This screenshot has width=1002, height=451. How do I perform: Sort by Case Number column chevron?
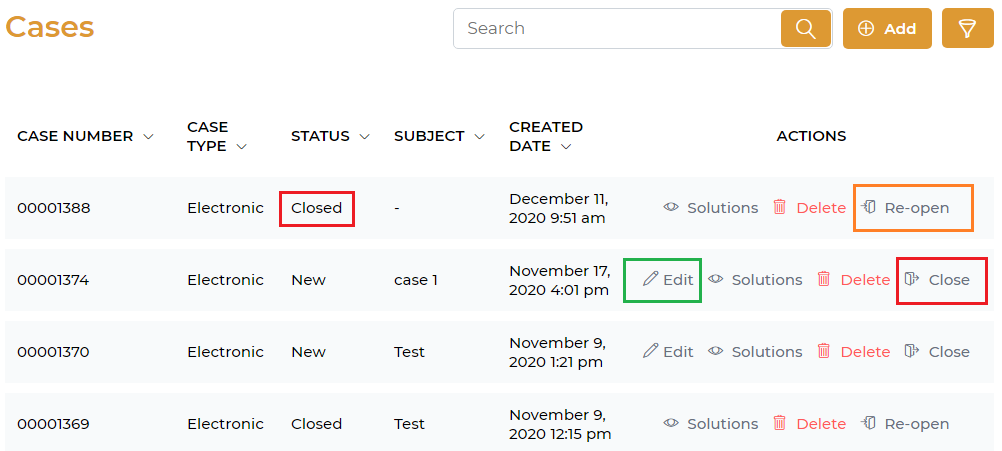click(149, 137)
